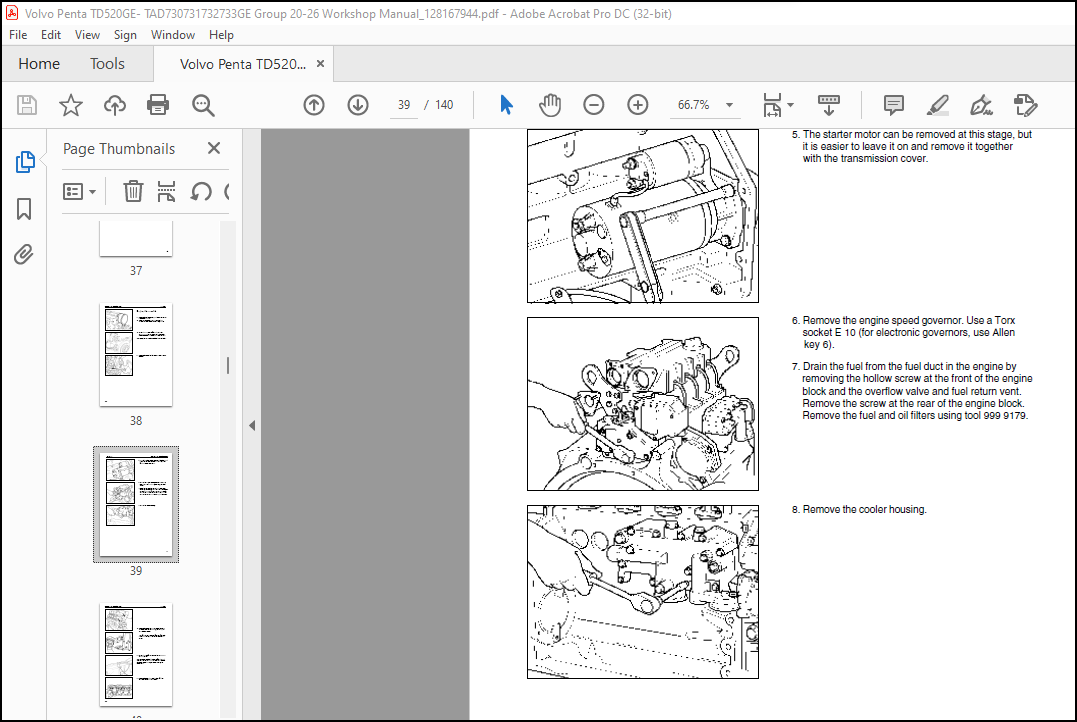Screen dimensions: 1077x722
Task: Open the File menu
Action: (18, 34)
